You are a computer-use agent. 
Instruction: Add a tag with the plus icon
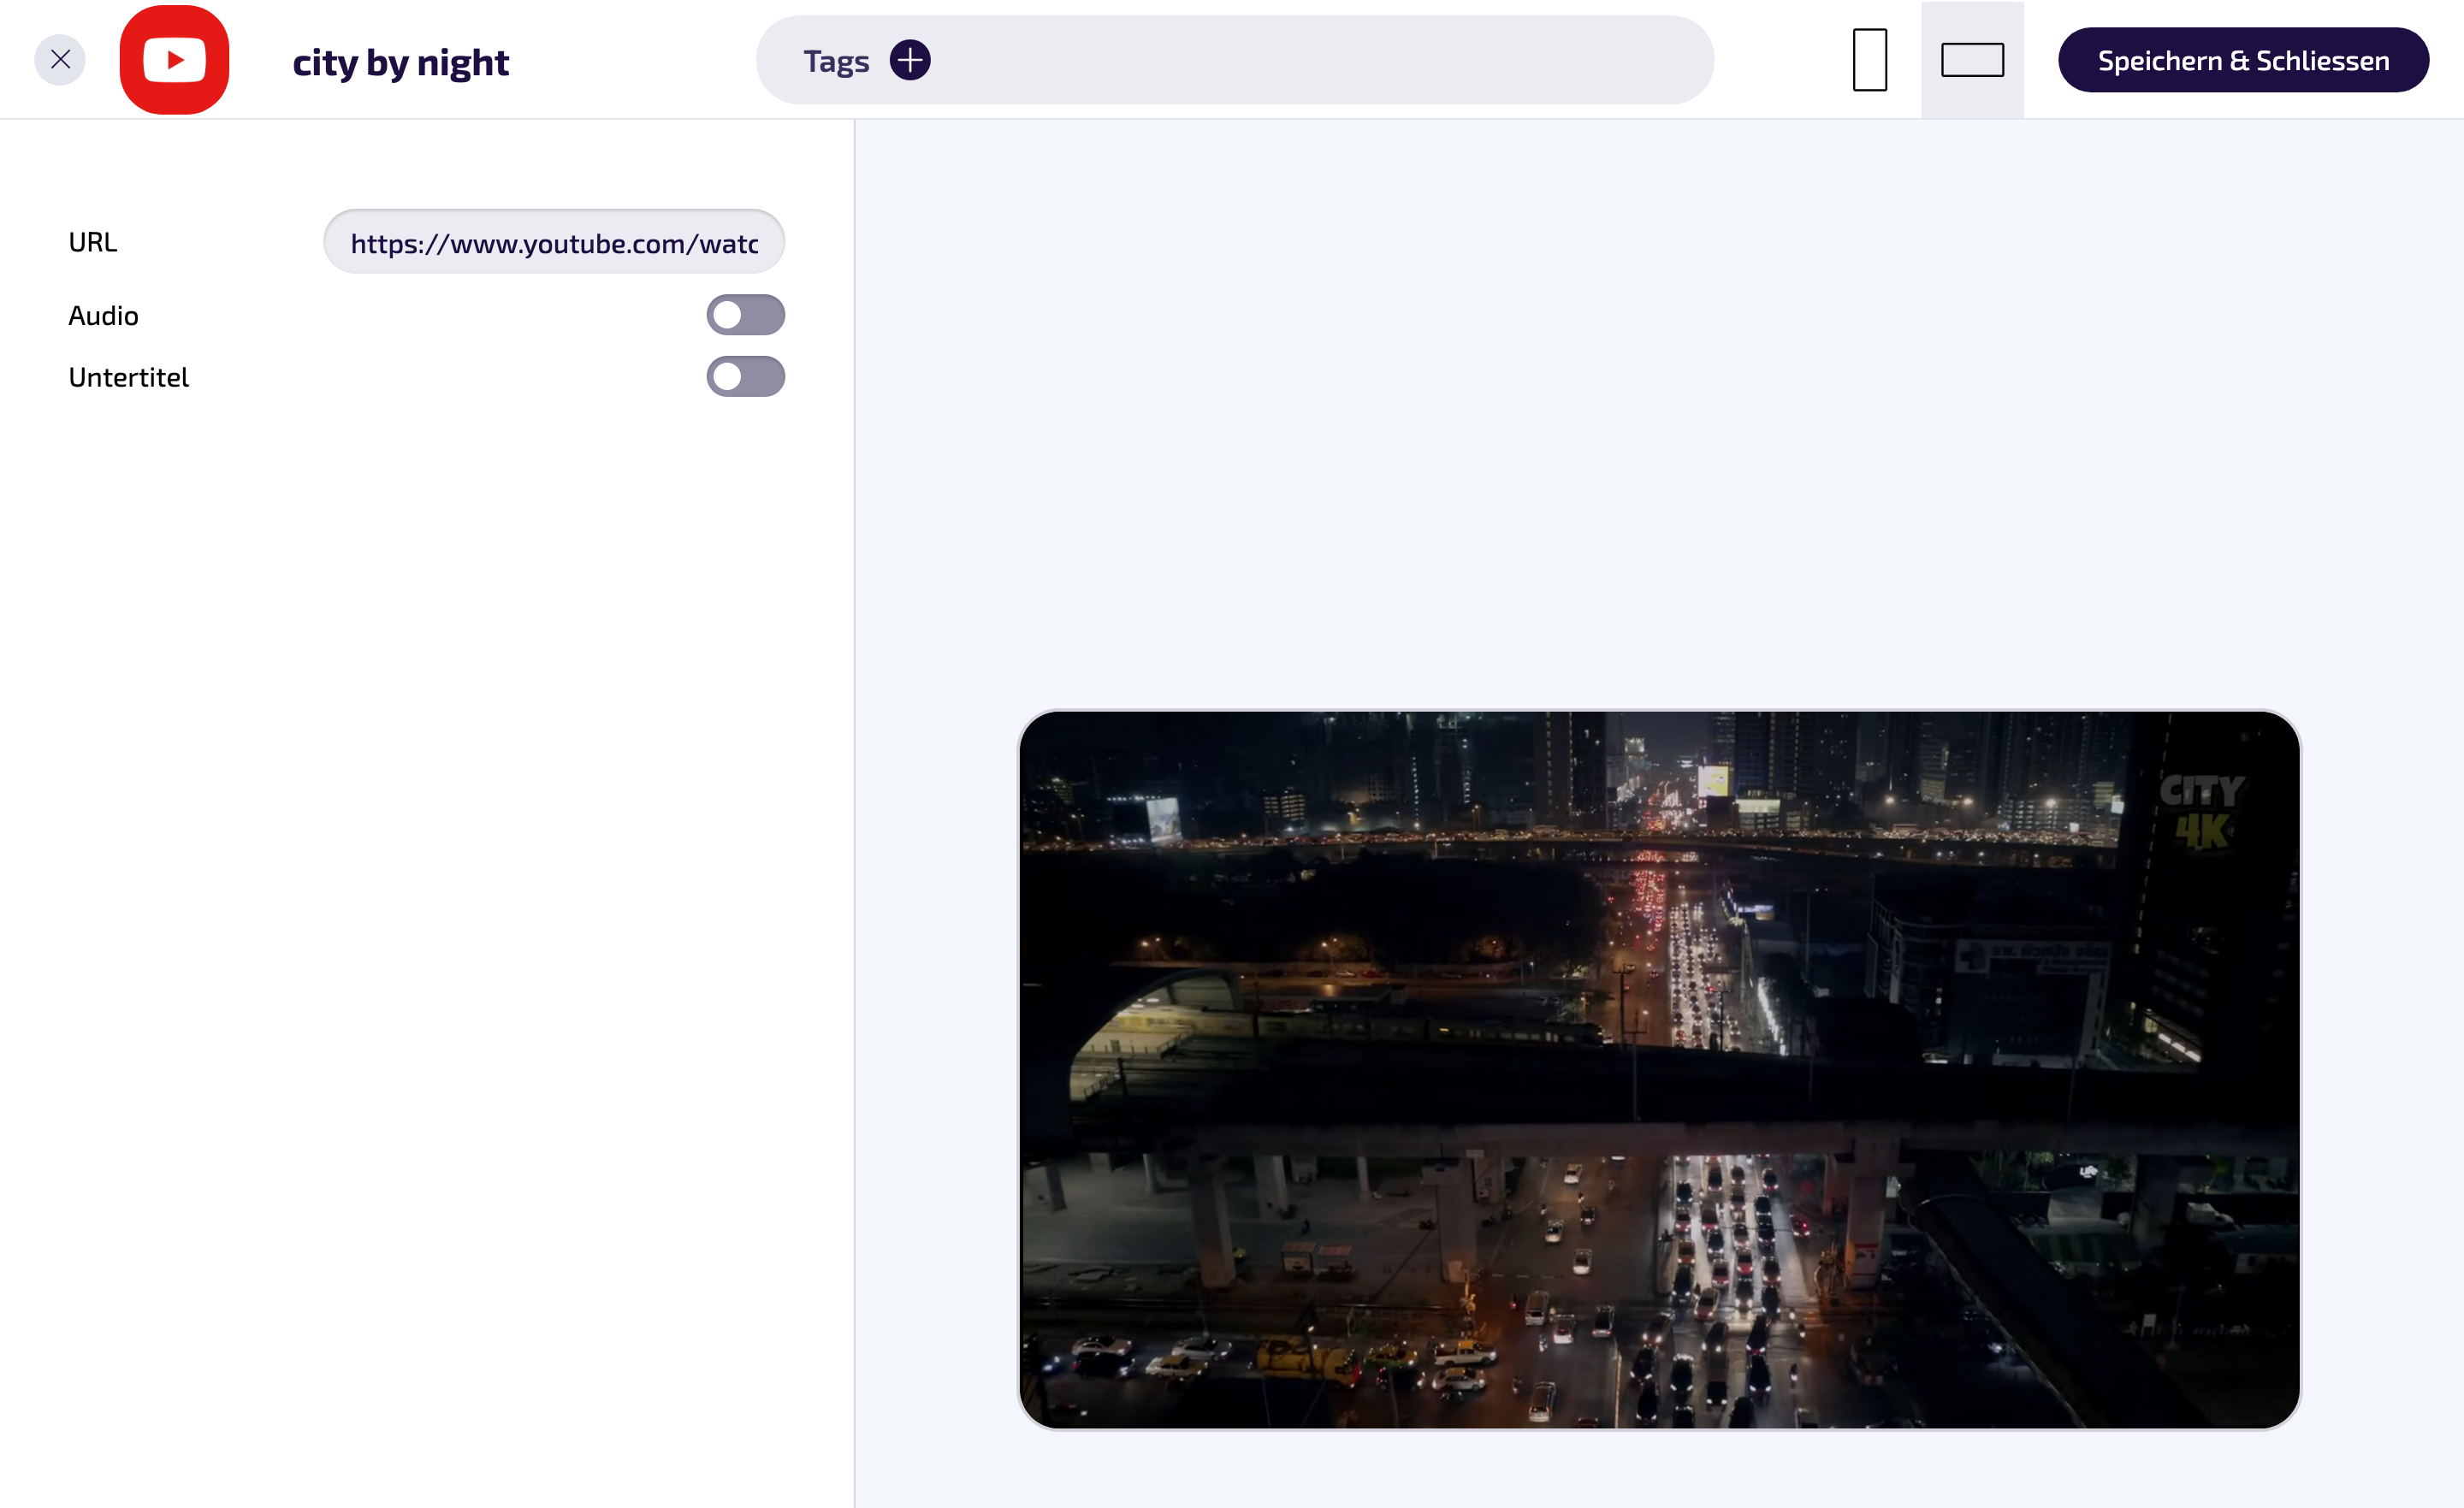910,60
